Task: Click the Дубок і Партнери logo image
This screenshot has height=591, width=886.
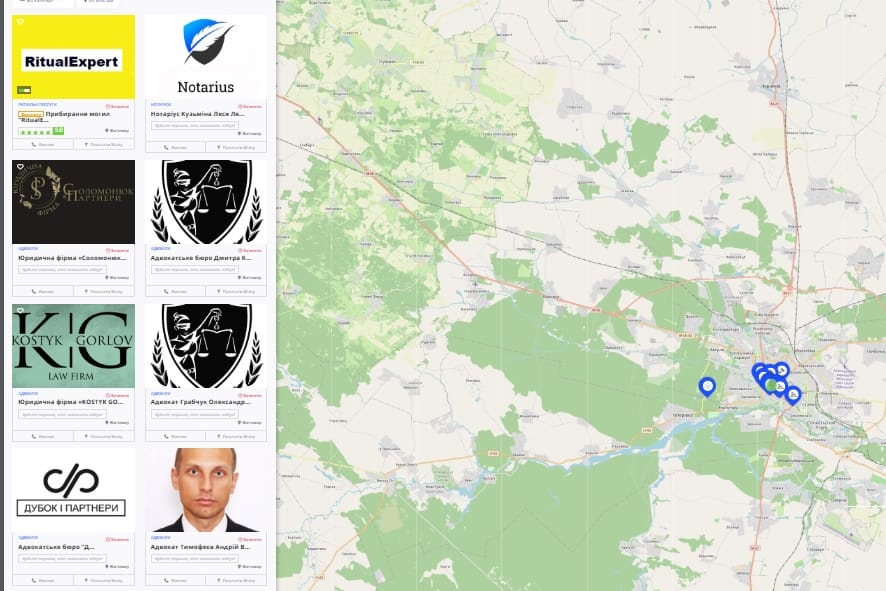Action: [71, 489]
